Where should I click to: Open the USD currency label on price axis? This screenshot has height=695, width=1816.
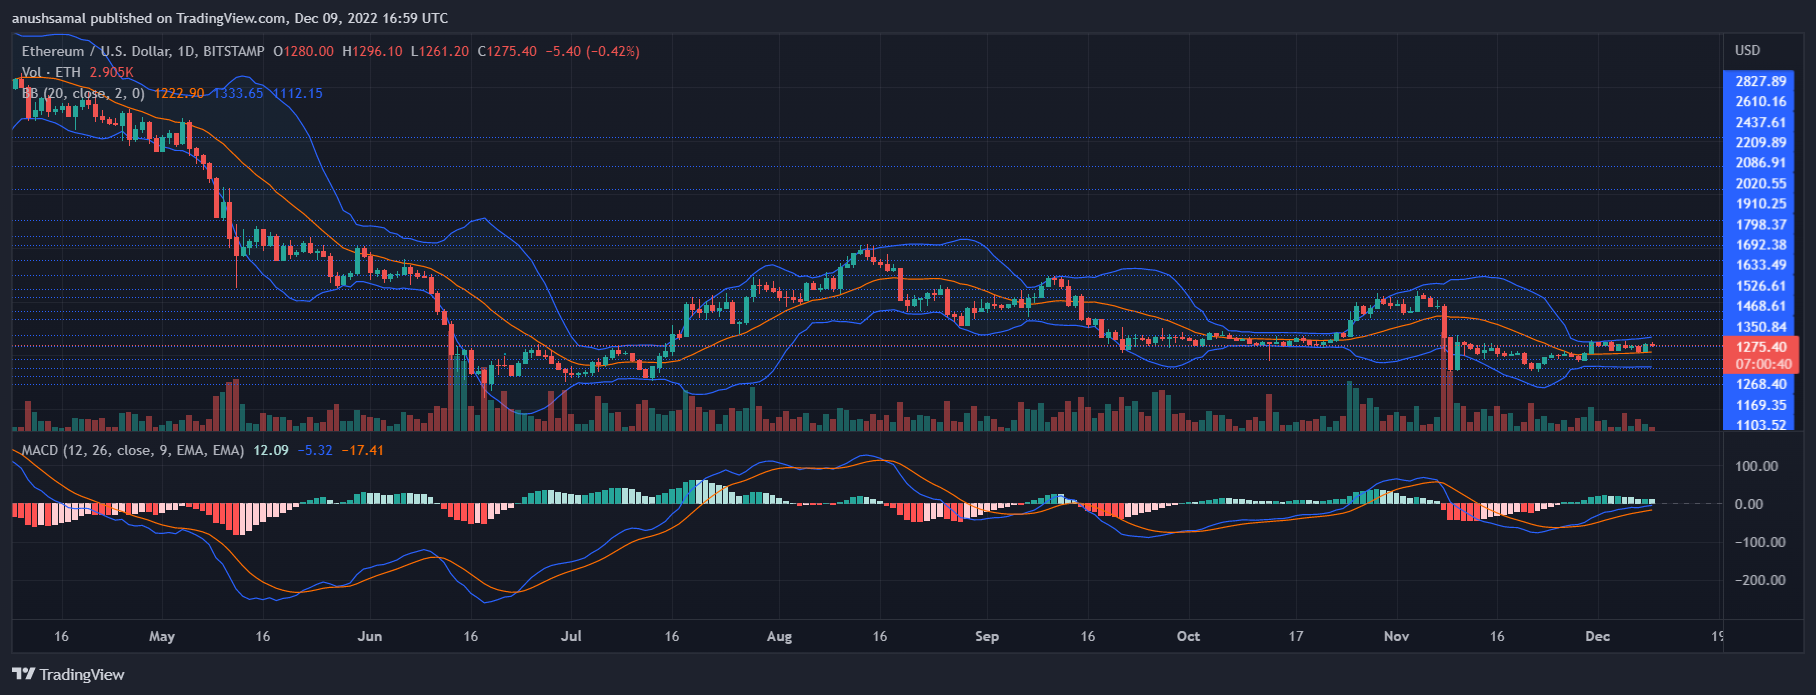1747,50
